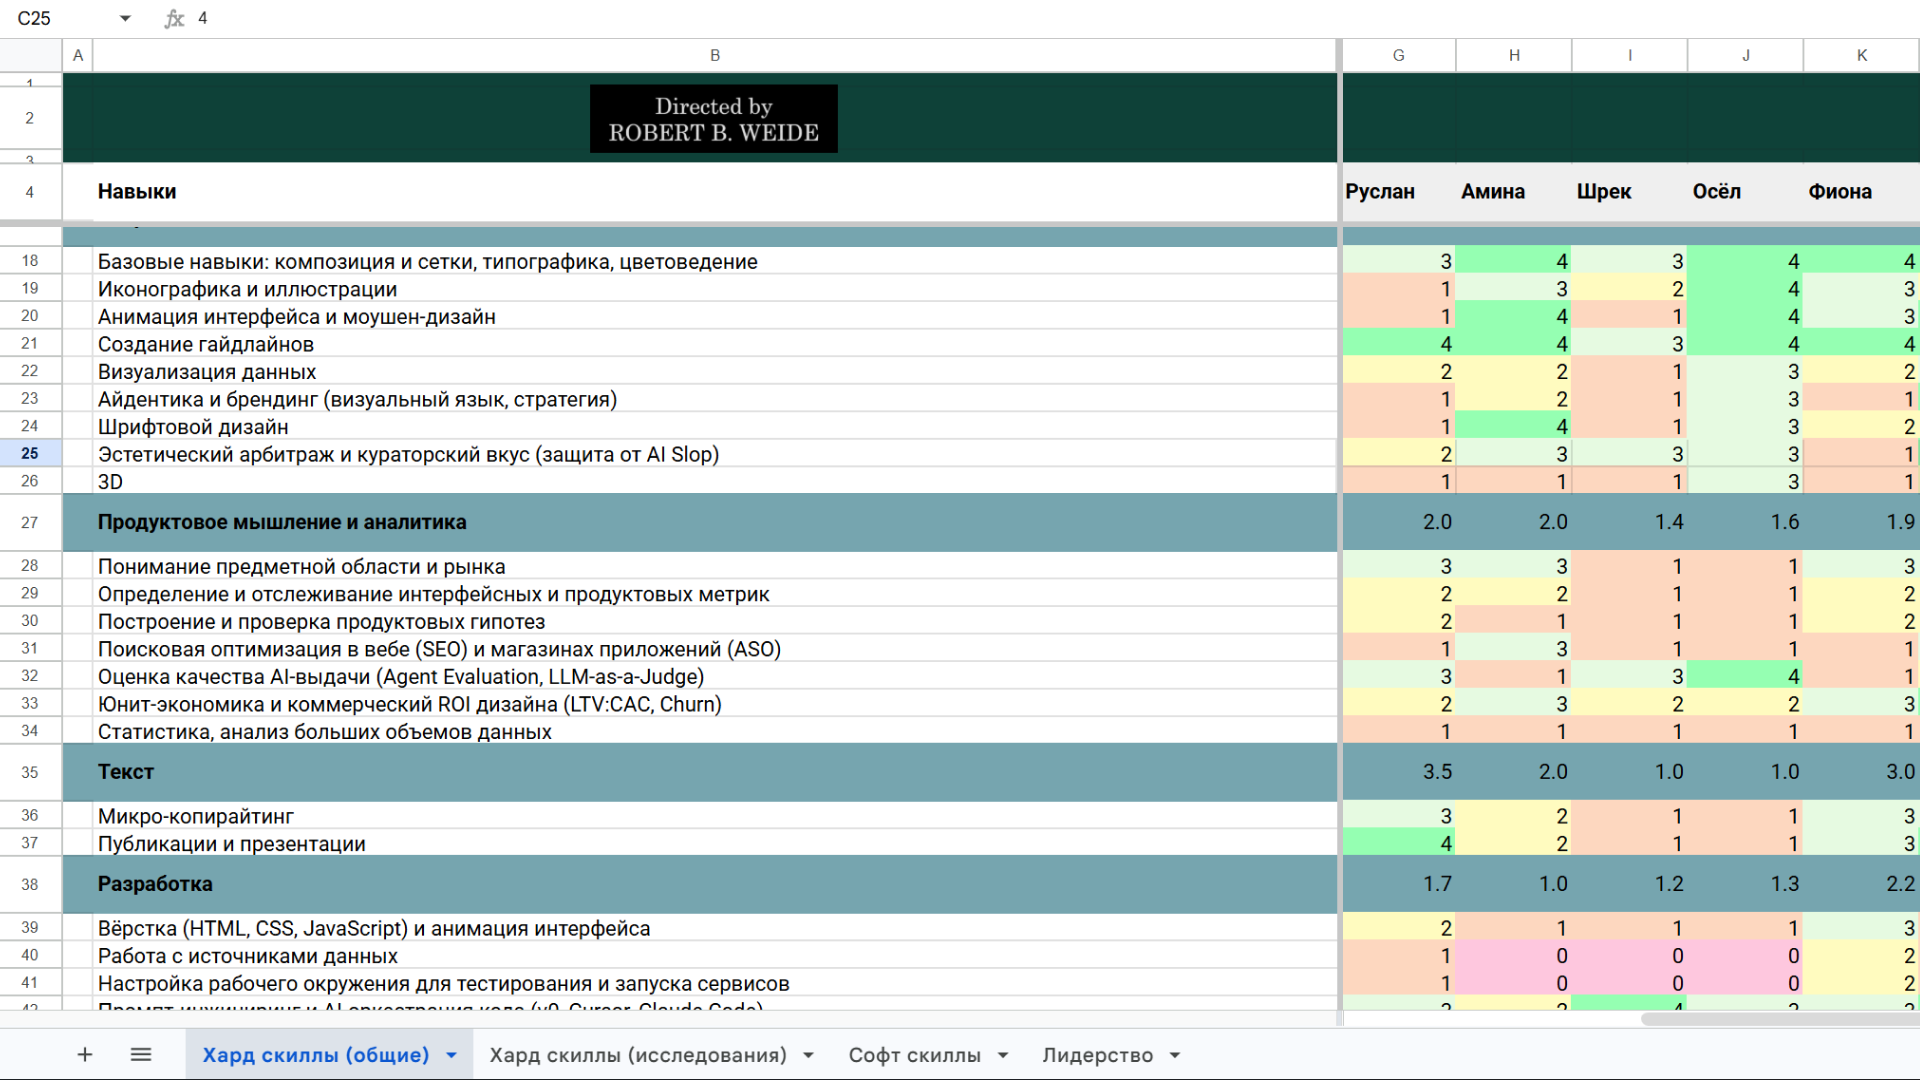This screenshot has height=1080, width=1920.
Task: Open the Name box dropdown arrow
Action: point(125,18)
